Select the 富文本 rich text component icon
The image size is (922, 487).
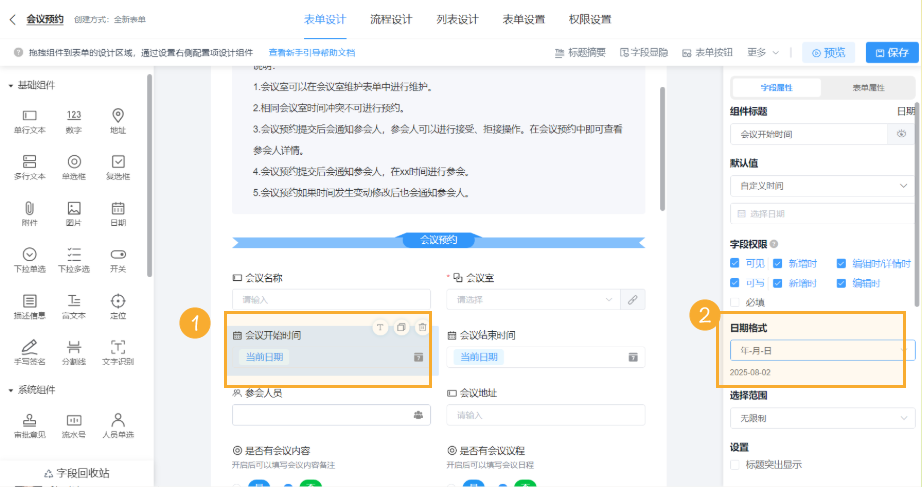(74, 301)
